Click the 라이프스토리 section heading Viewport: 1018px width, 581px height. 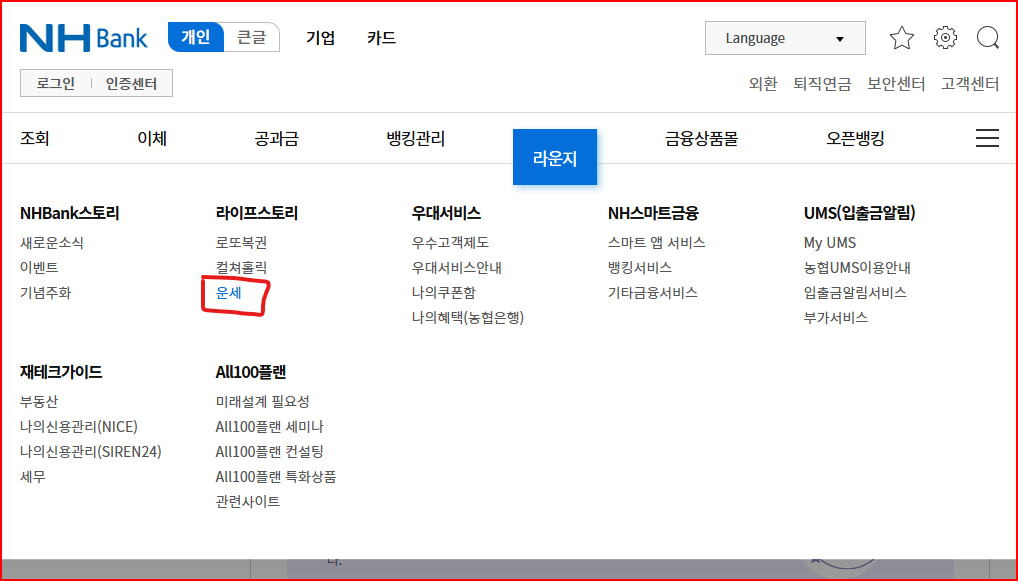point(256,213)
